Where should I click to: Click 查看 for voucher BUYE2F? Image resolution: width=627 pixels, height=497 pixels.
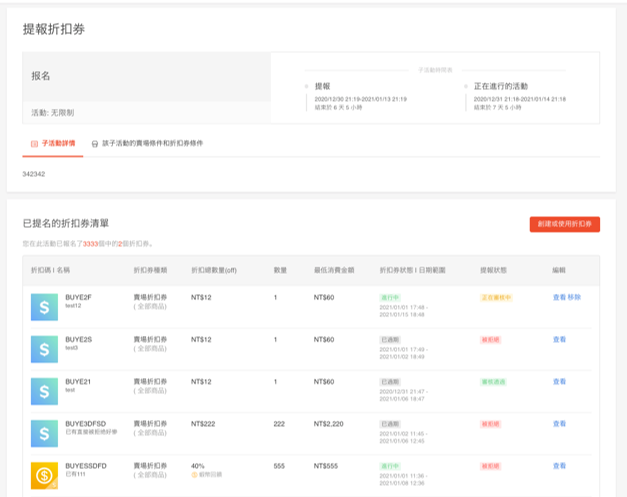(x=559, y=297)
